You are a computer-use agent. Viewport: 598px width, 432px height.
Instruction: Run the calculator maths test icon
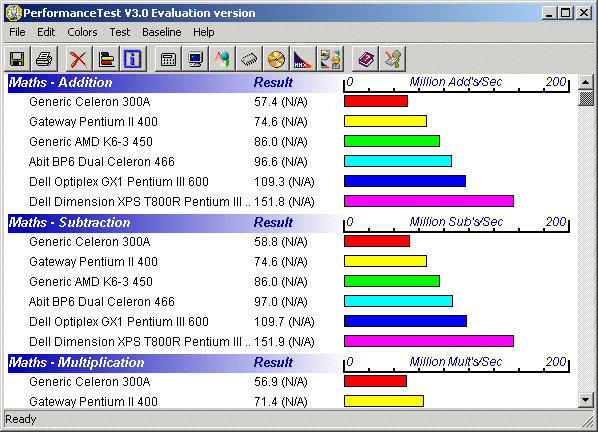pyautogui.click(x=168, y=59)
